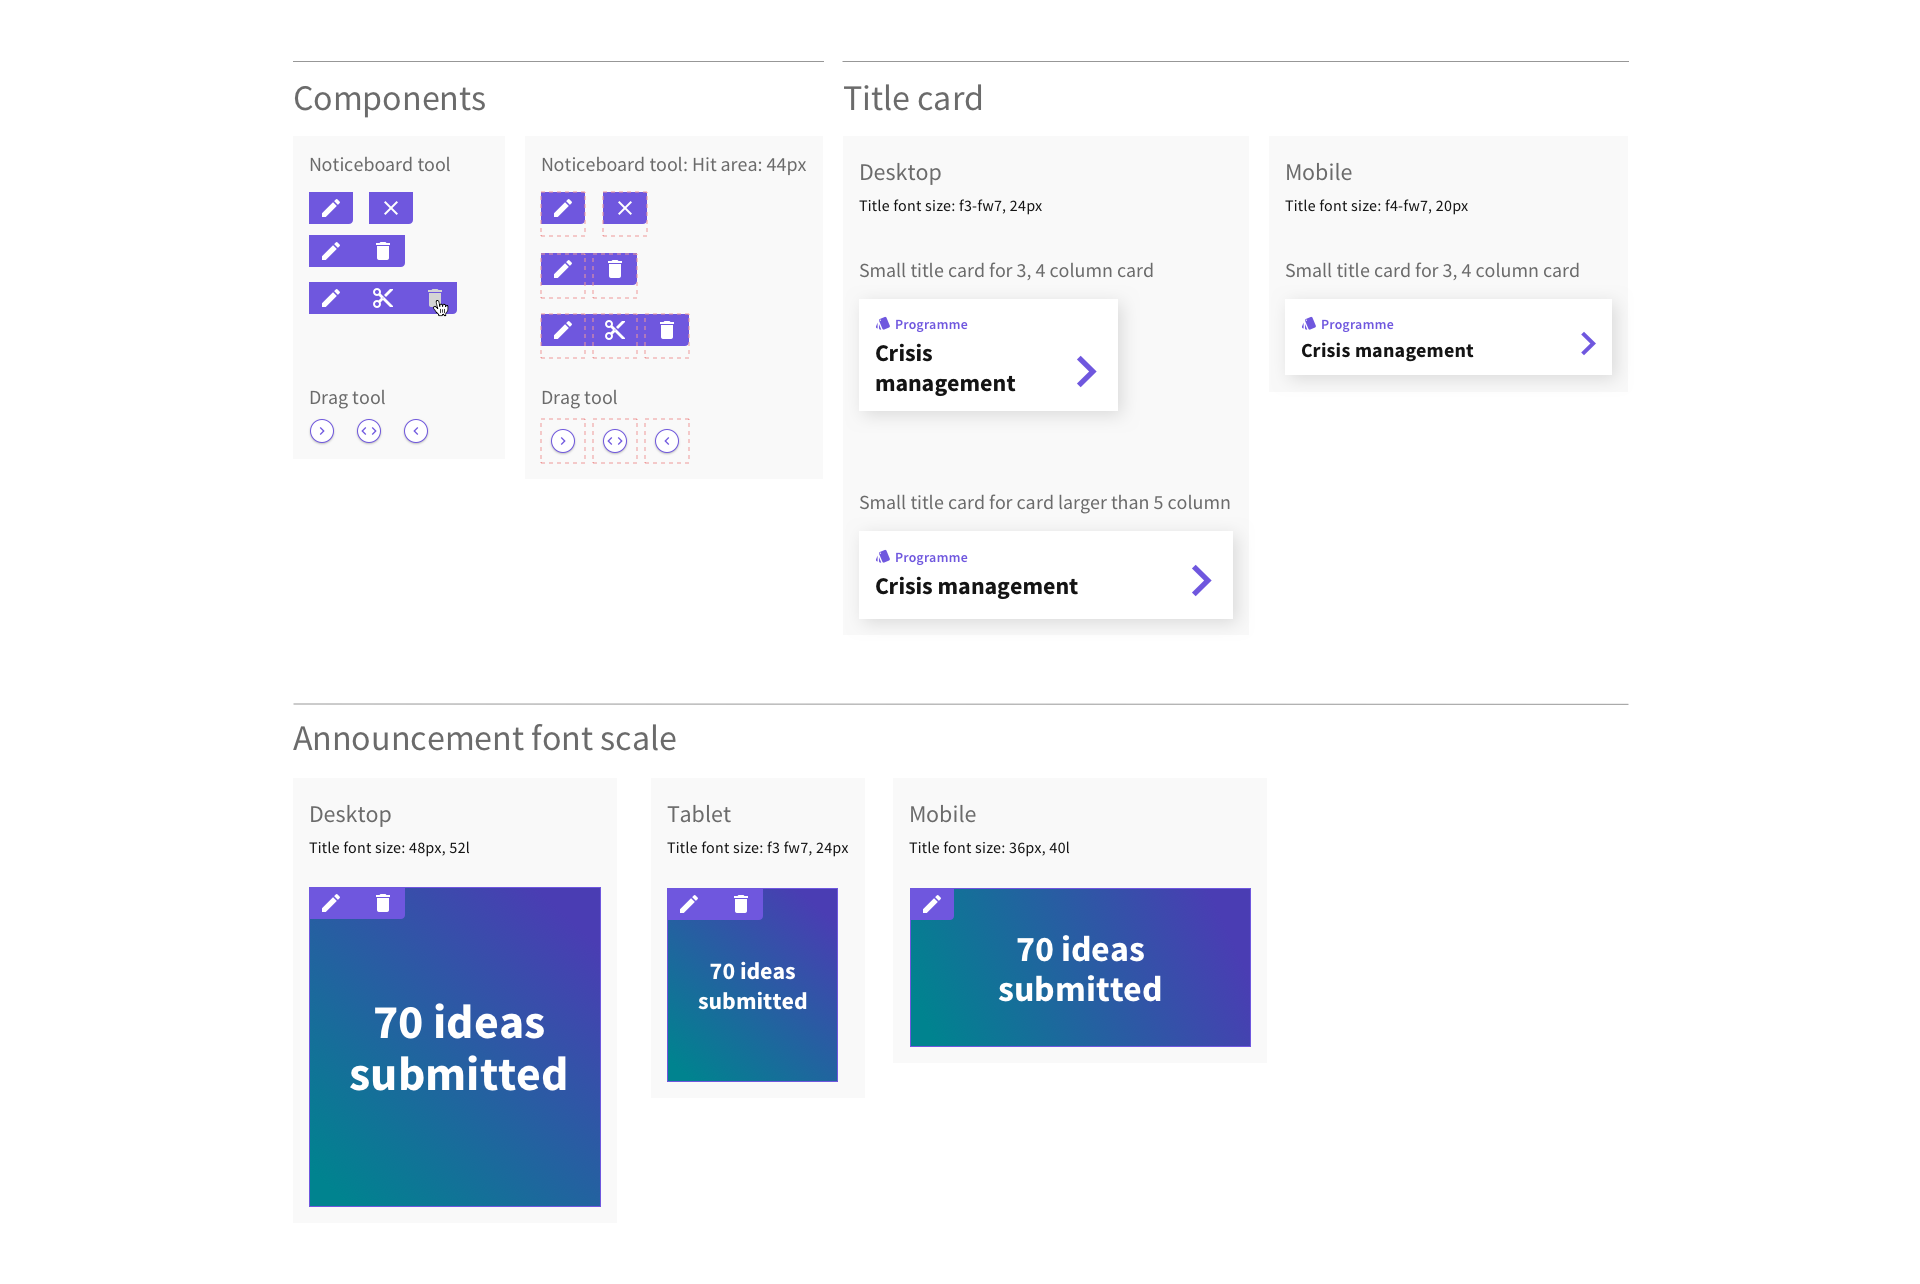Click right-arrow drag circle under first Drag tool
The image size is (1920, 1284).
click(x=322, y=431)
